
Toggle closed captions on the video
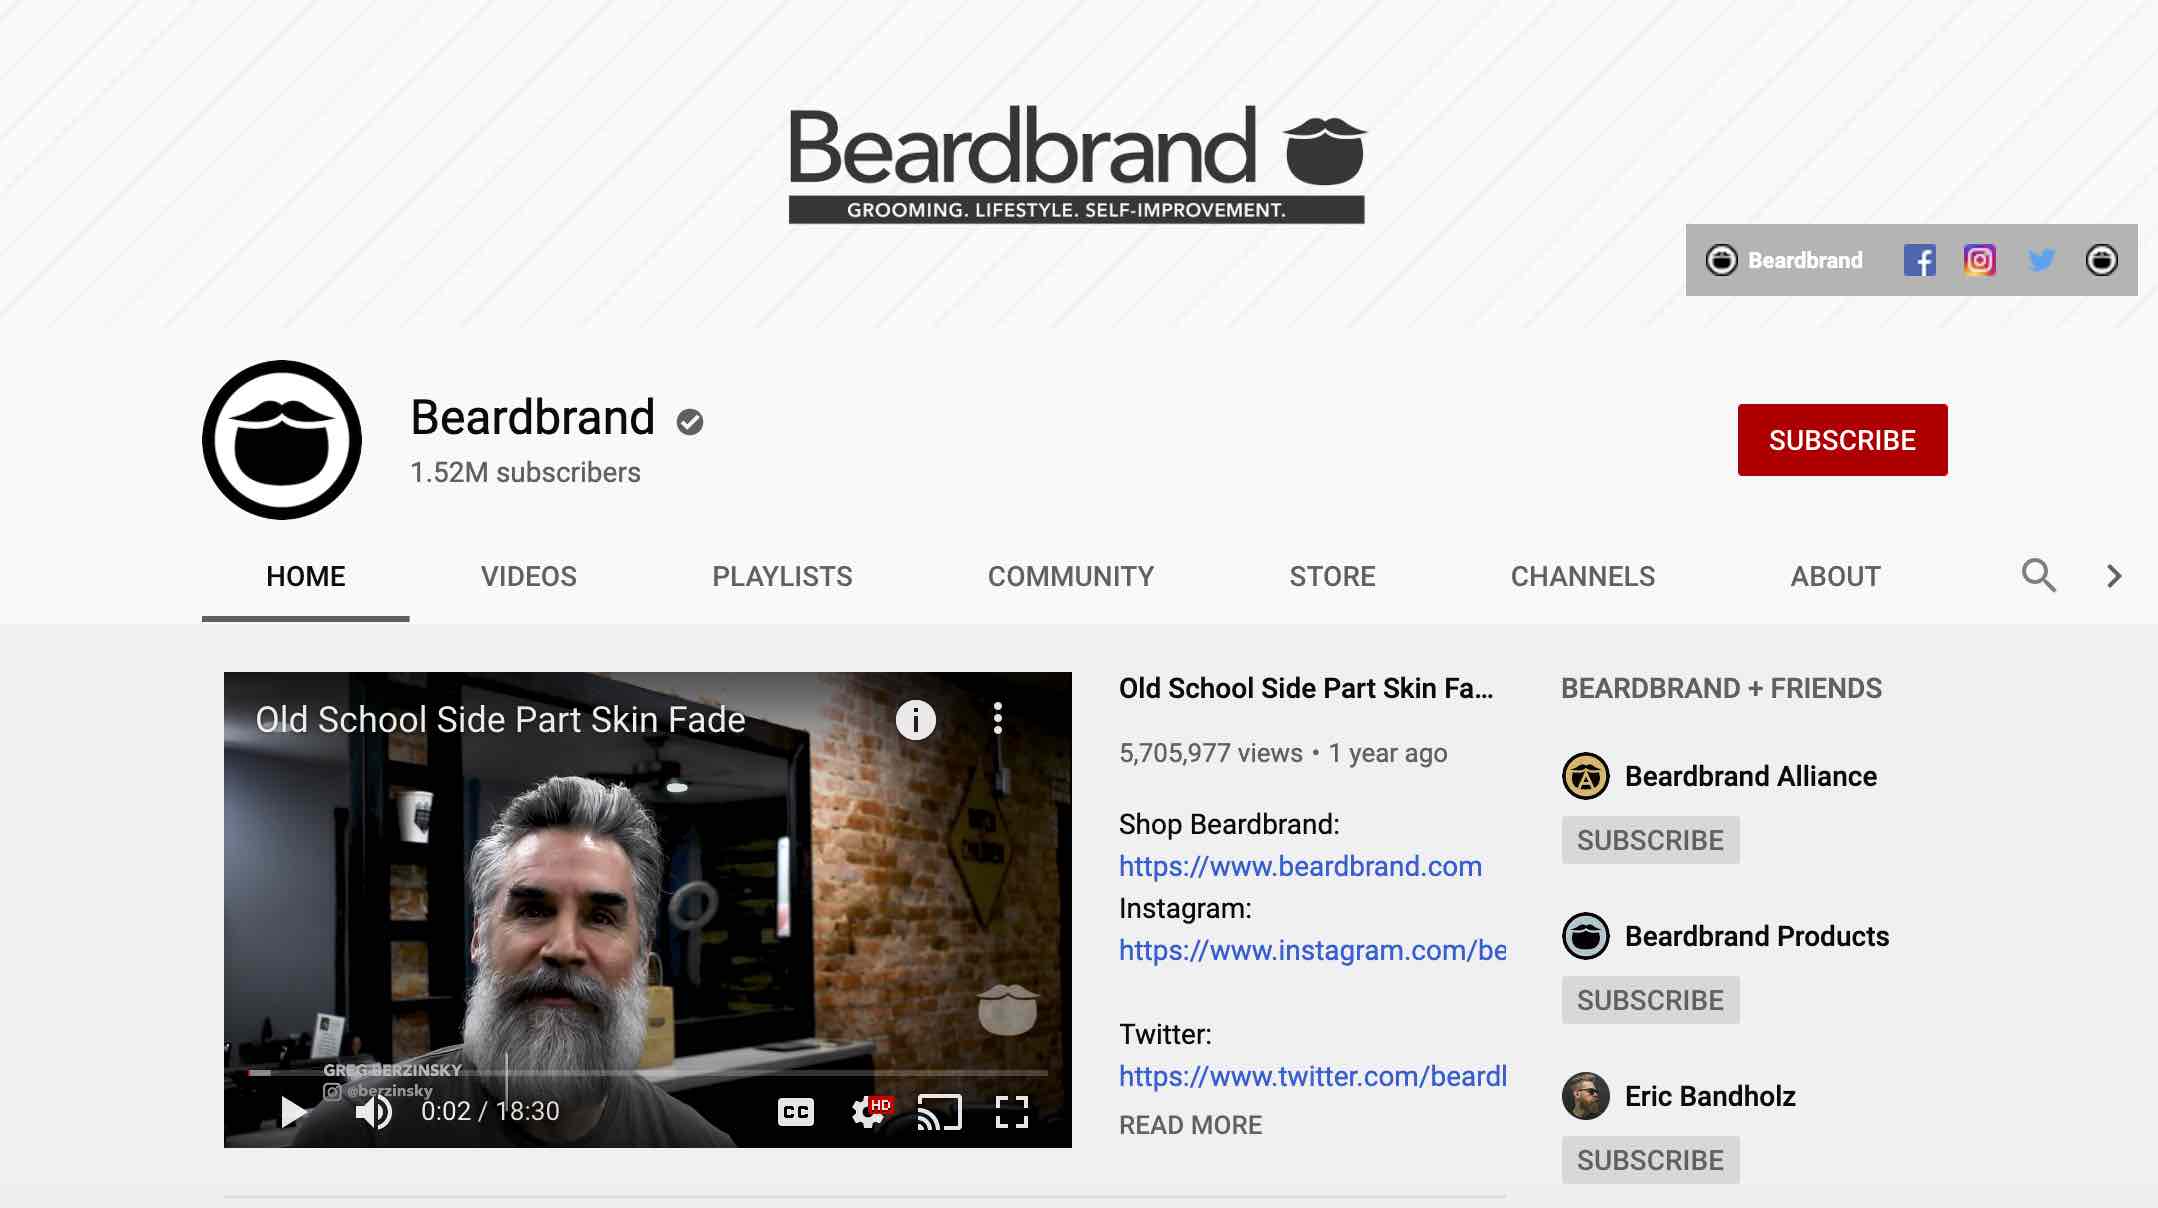796,1112
